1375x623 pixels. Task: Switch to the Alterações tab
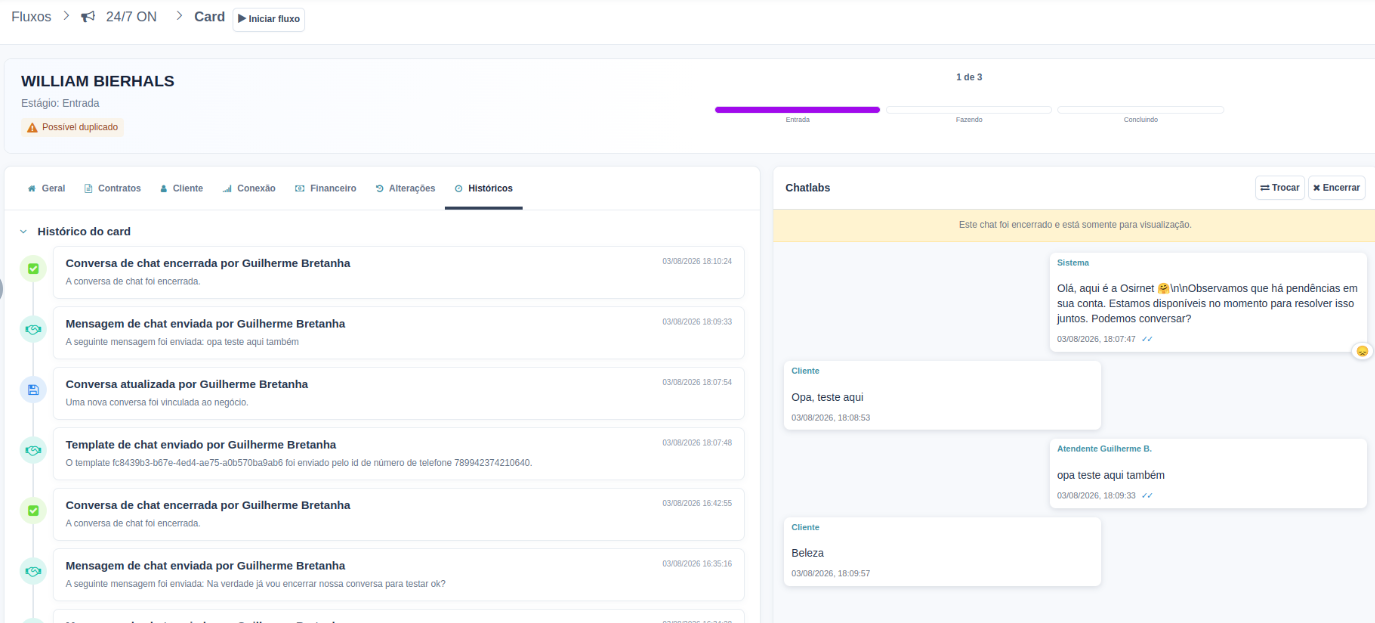click(405, 188)
